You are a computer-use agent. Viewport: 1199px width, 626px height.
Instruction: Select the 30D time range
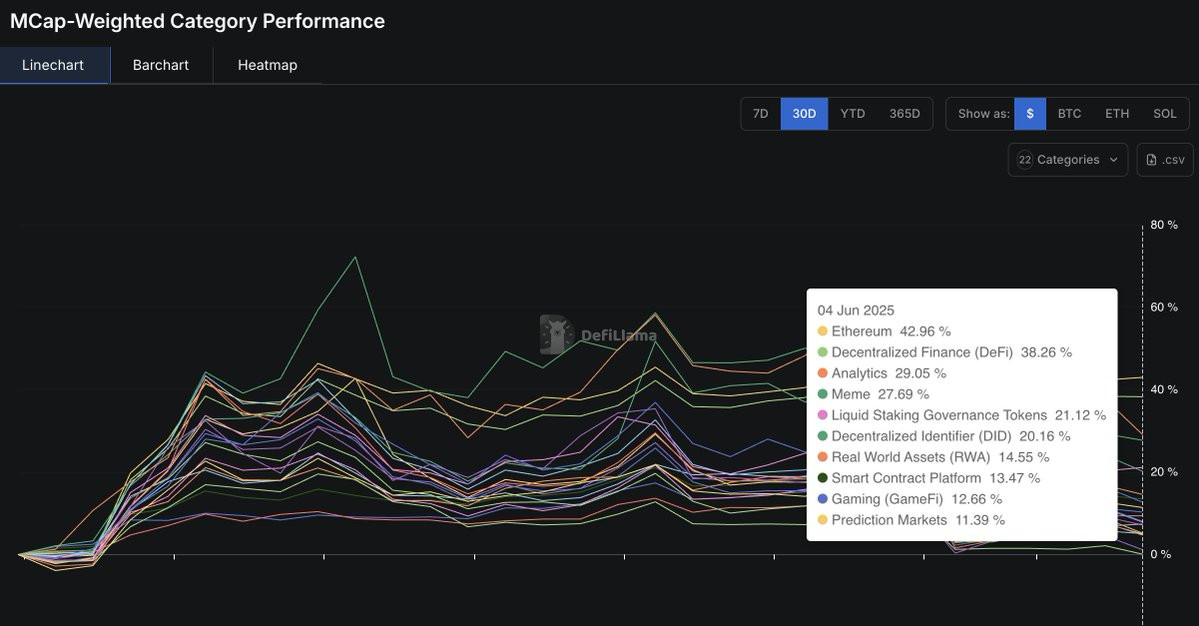point(804,114)
